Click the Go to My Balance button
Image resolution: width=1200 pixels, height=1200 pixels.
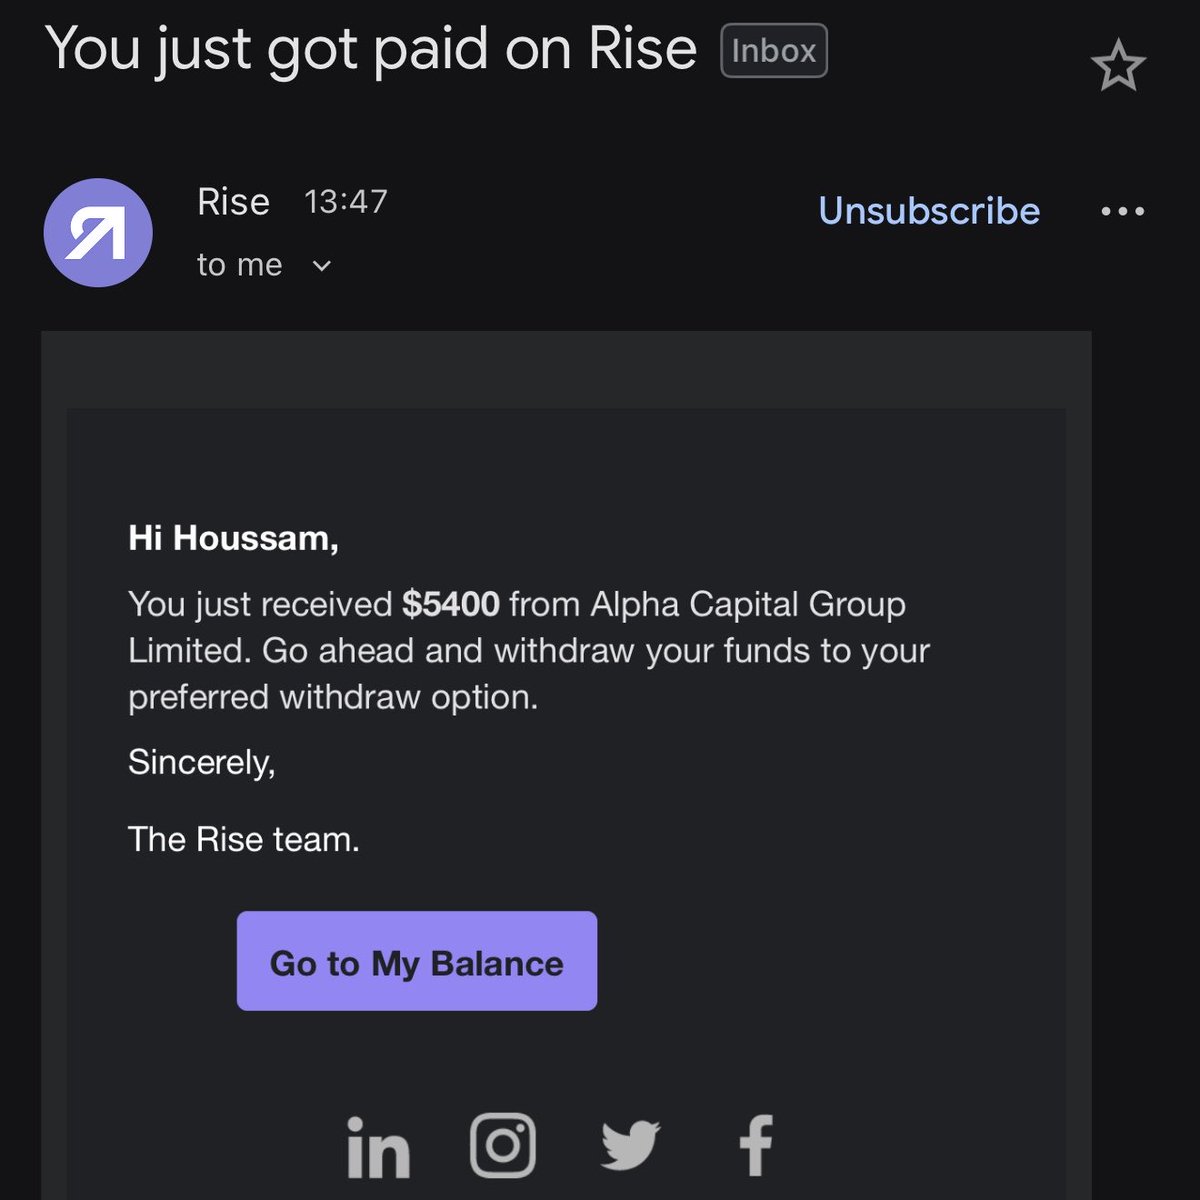coord(417,961)
